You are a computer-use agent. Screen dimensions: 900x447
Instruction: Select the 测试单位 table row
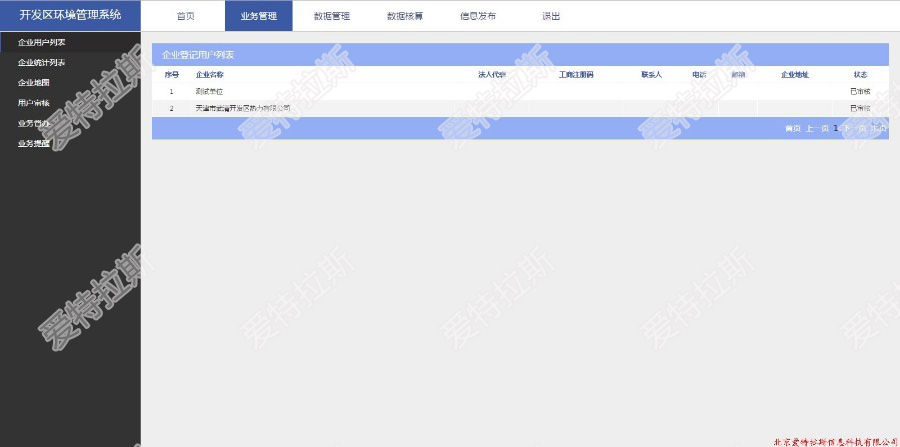(x=210, y=91)
